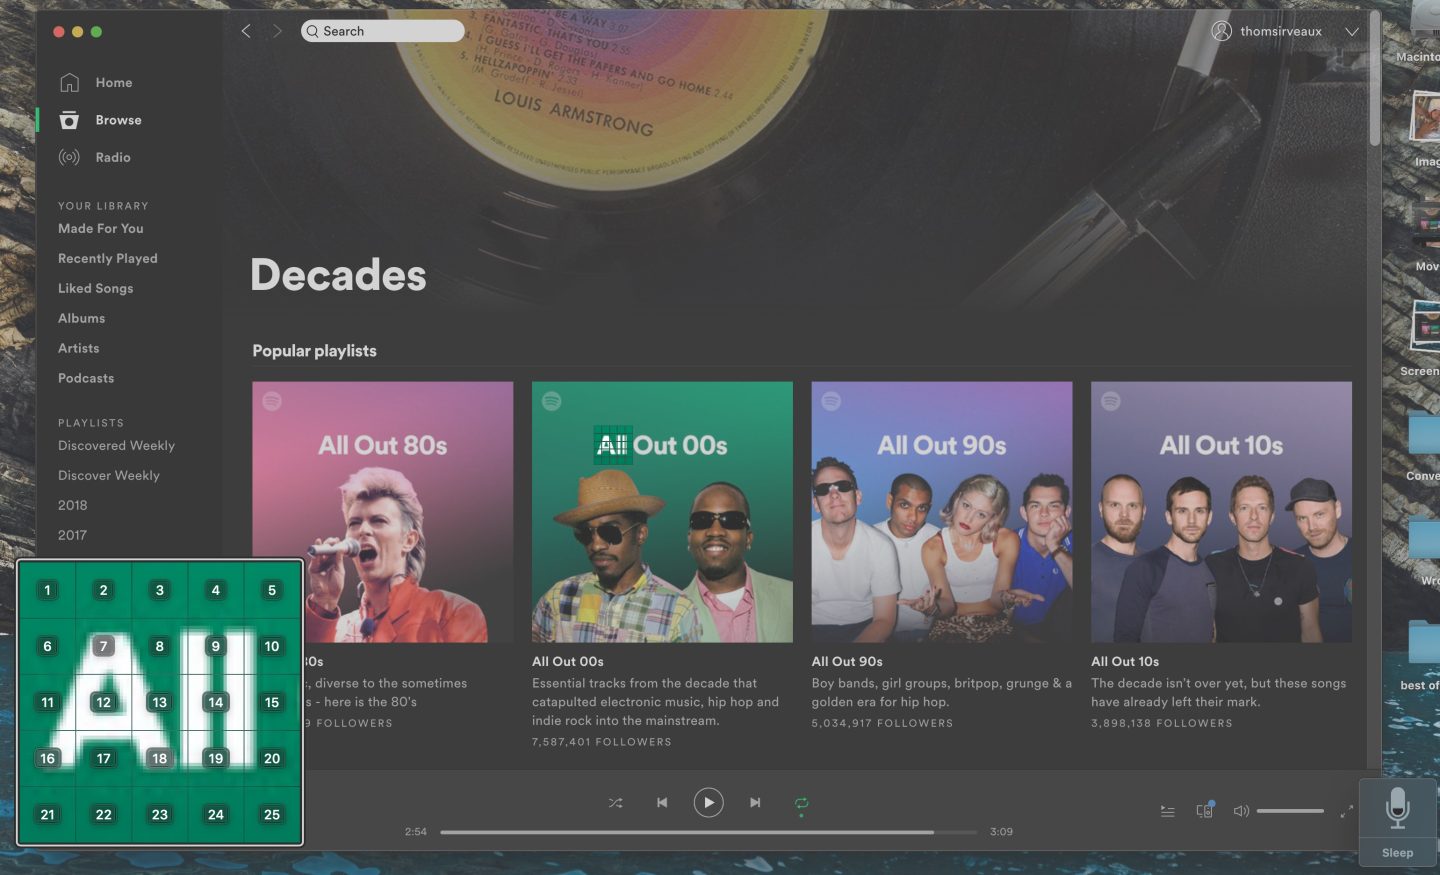Mute using the volume speaker icon
The width and height of the screenshot is (1440, 875).
click(x=1240, y=811)
